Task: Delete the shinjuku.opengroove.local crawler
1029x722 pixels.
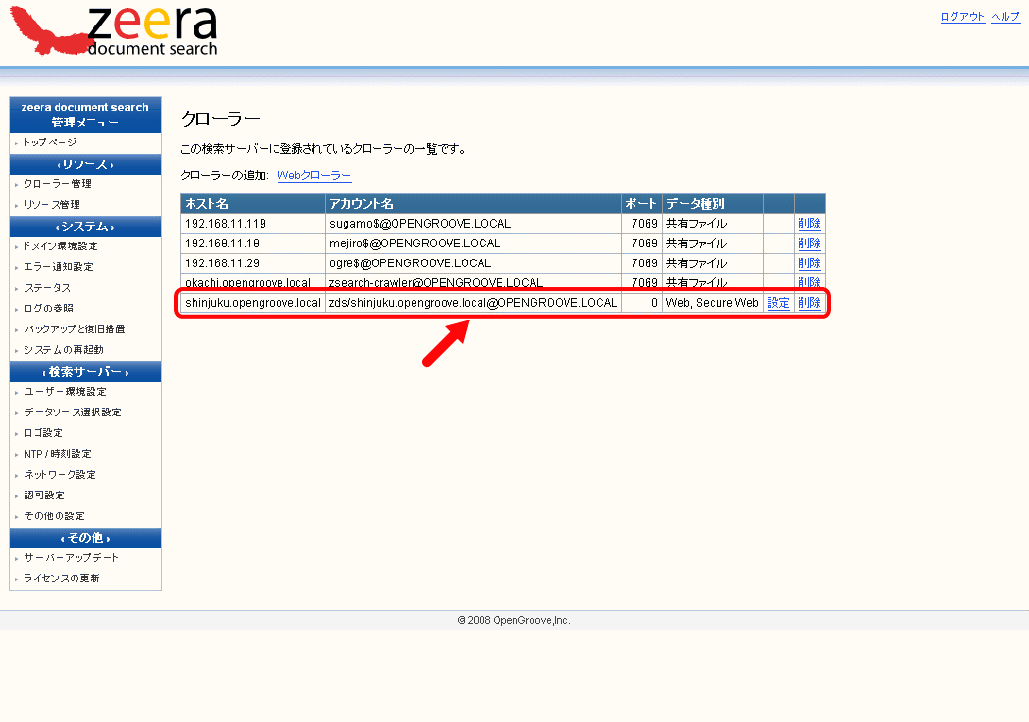Action: pyautogui.click(x=809, y=303)
